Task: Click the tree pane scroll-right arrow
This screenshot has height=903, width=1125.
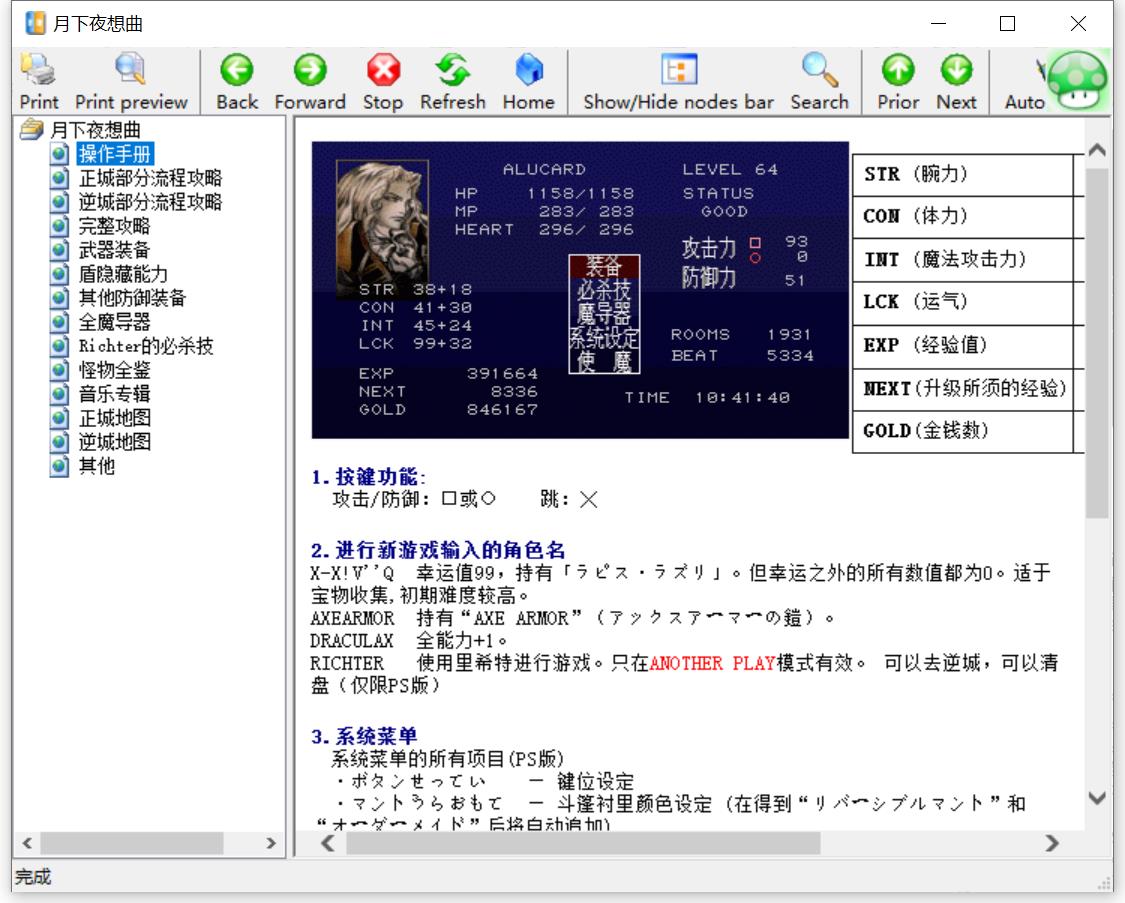Action: coord(270,843)
